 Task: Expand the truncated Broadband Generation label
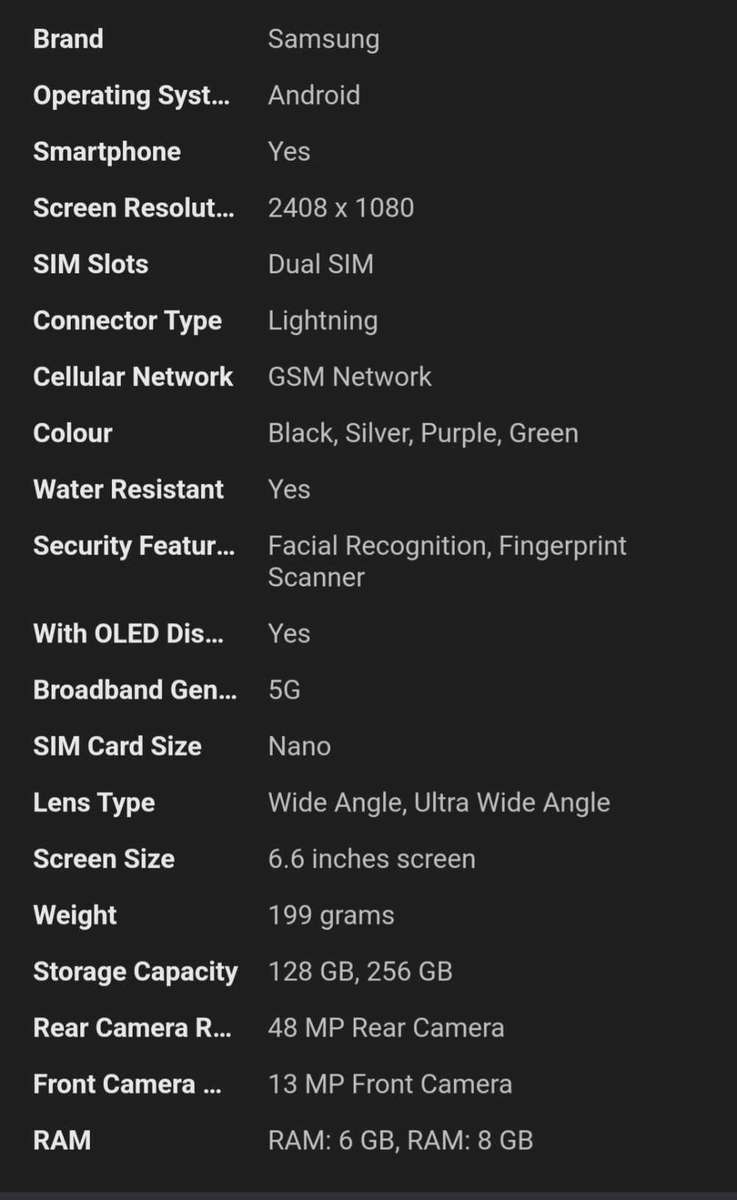tap(135, 690)
